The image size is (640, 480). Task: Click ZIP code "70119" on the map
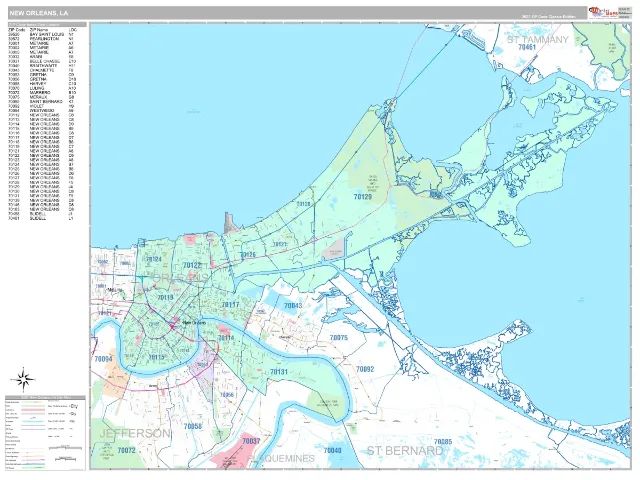pos(165,298)
